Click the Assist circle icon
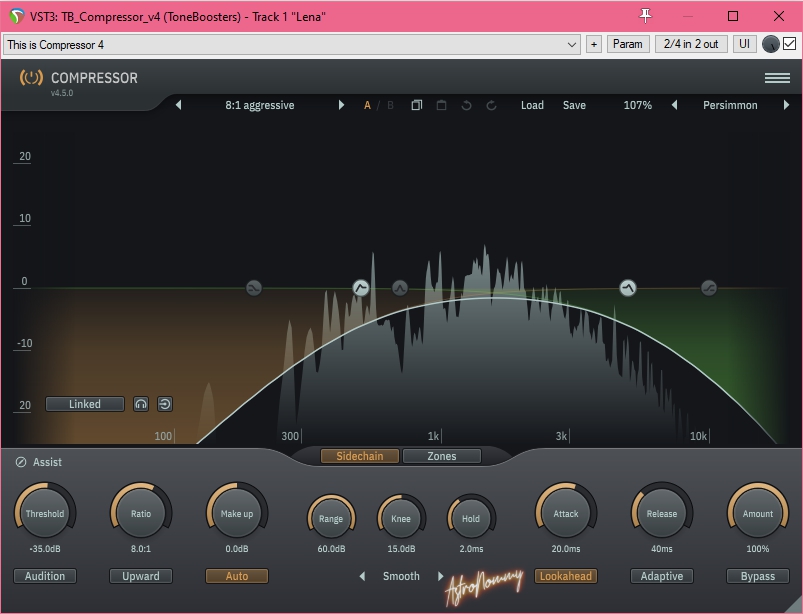The height and width of the screenshot is (614, 803). (x=21, y=462)
